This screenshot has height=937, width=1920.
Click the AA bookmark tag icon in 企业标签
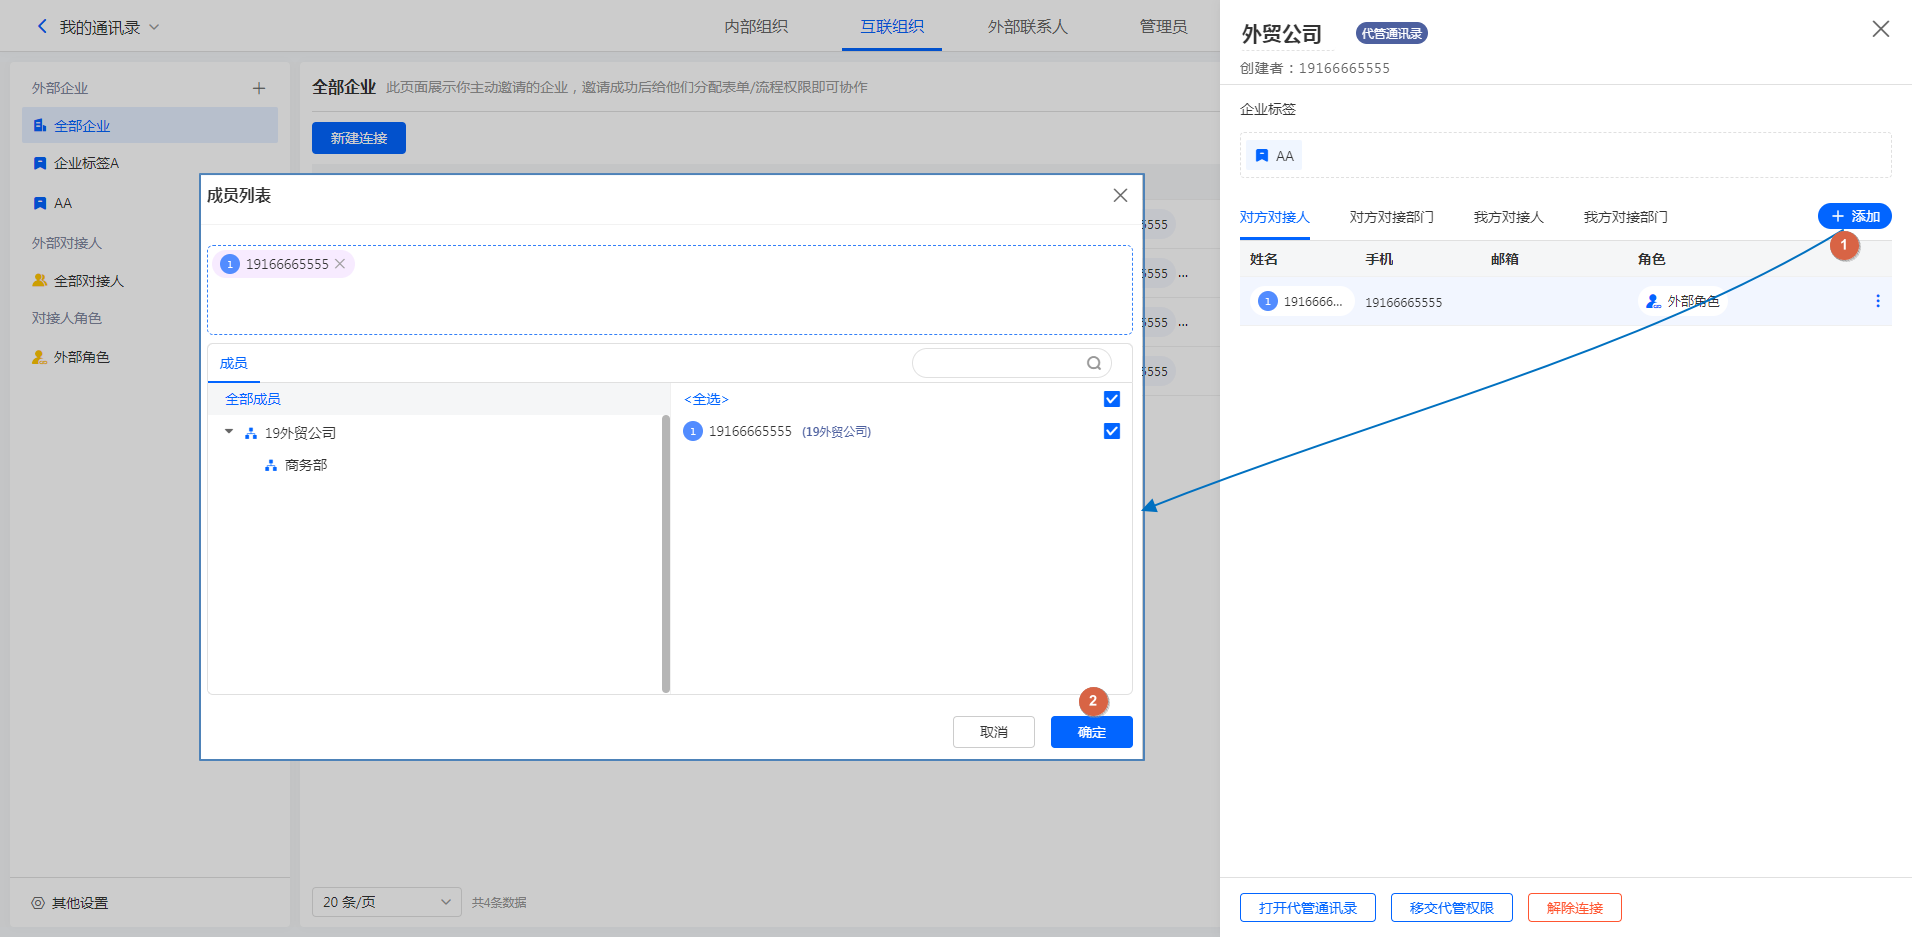(1262, 156)
